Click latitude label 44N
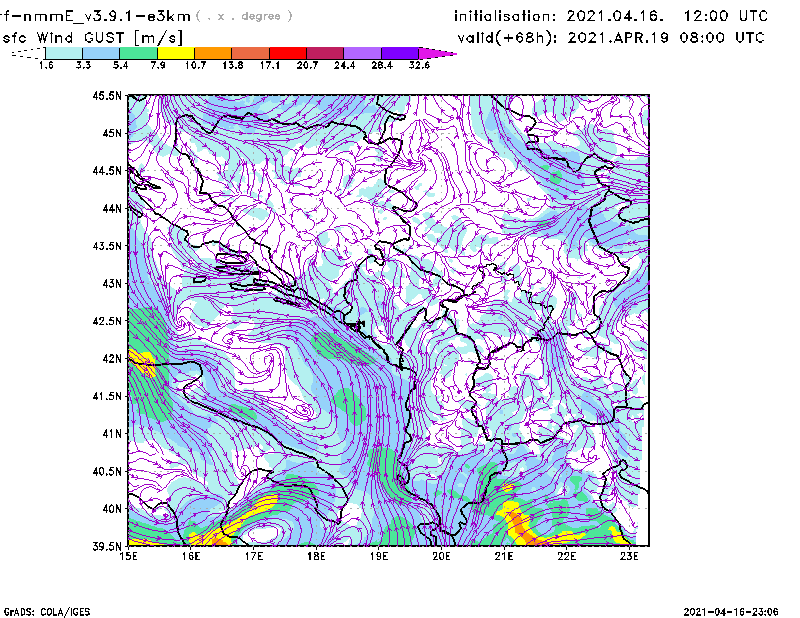The image size is (800, 618). pos(112,208)
